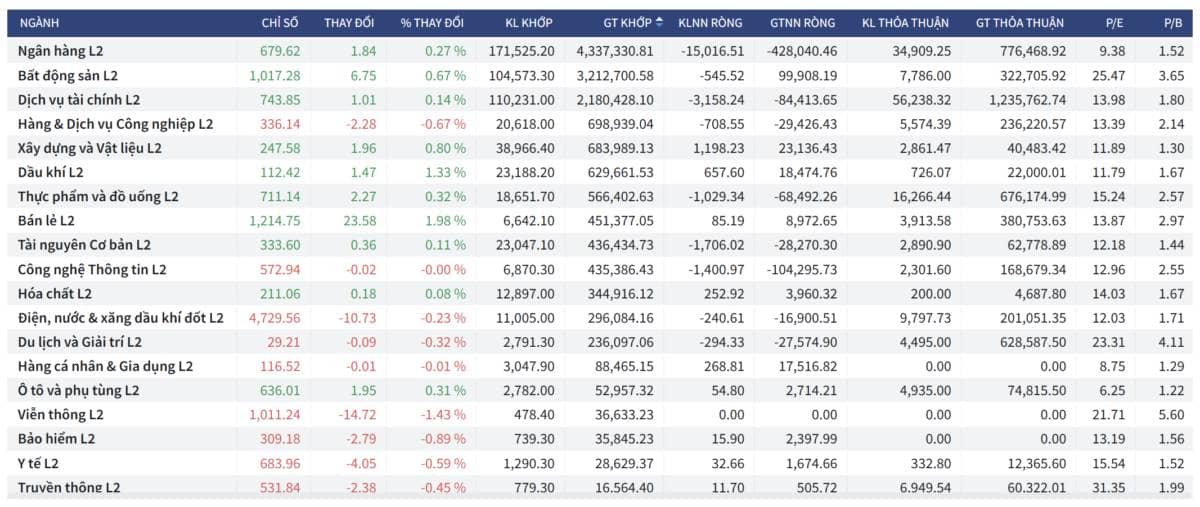Image resolution: width=1200 pixels, height=507 pixels.
Task: Click the % THAY ĐỔI column header
Action: pos(432,22)
